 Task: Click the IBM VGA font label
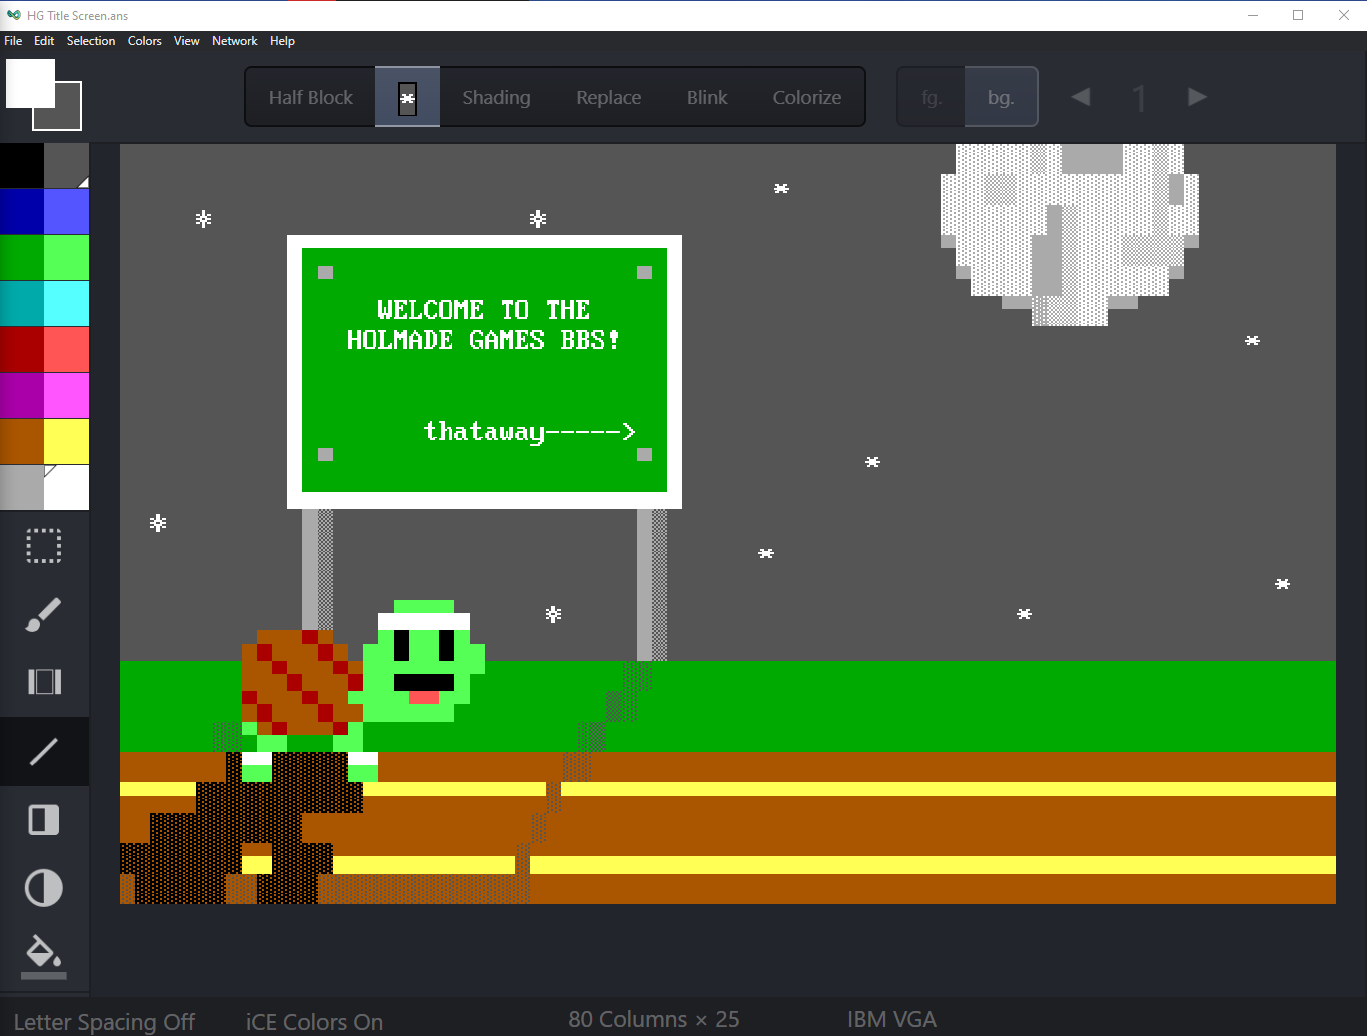(892, 1019)
